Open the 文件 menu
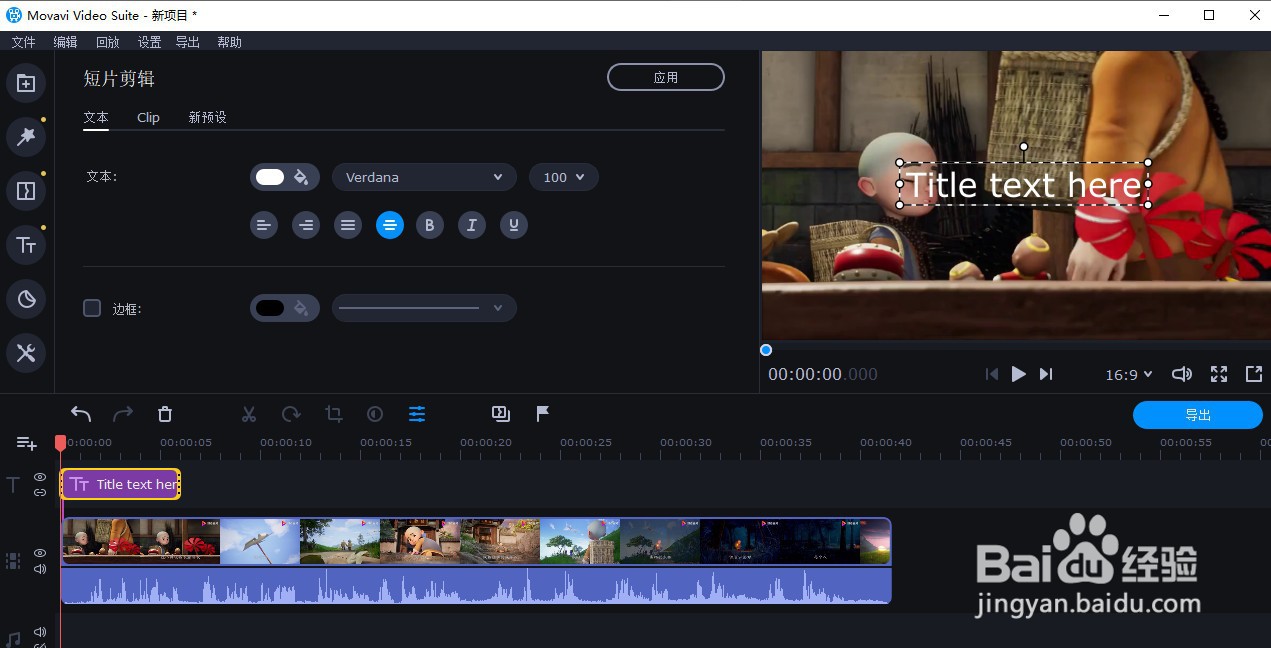This screenshot has height=648, width=1271. click(23, 42)
